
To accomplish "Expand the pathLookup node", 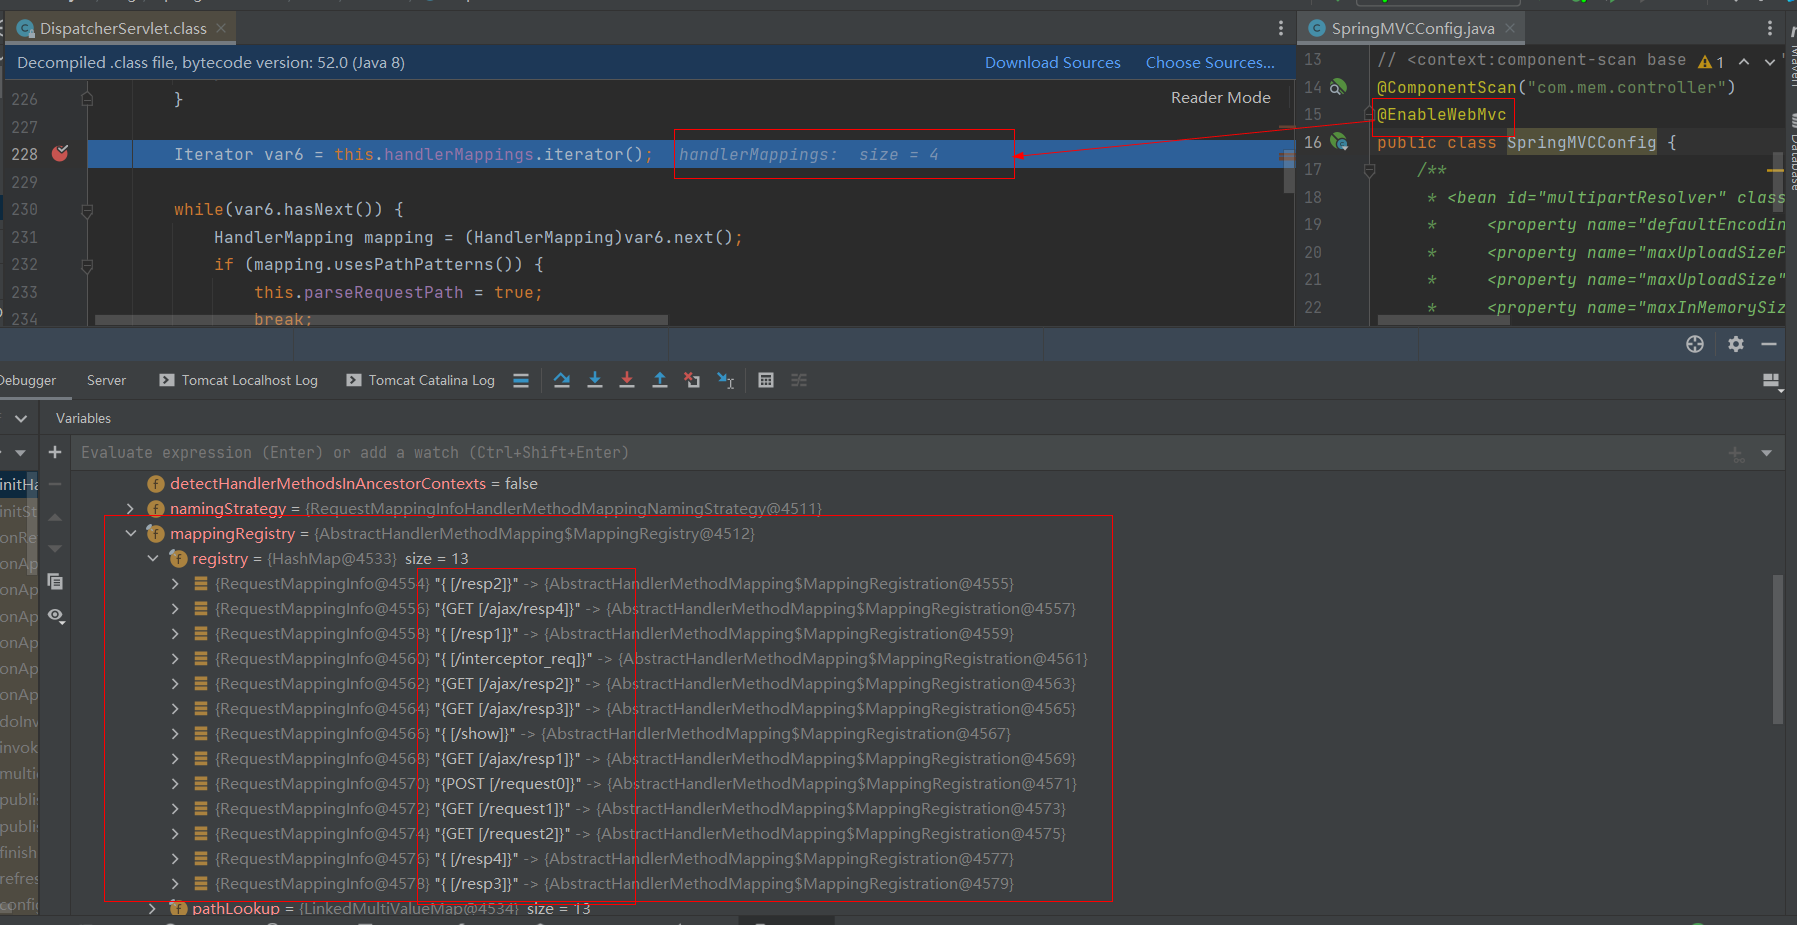I will [x=153, y=908].
